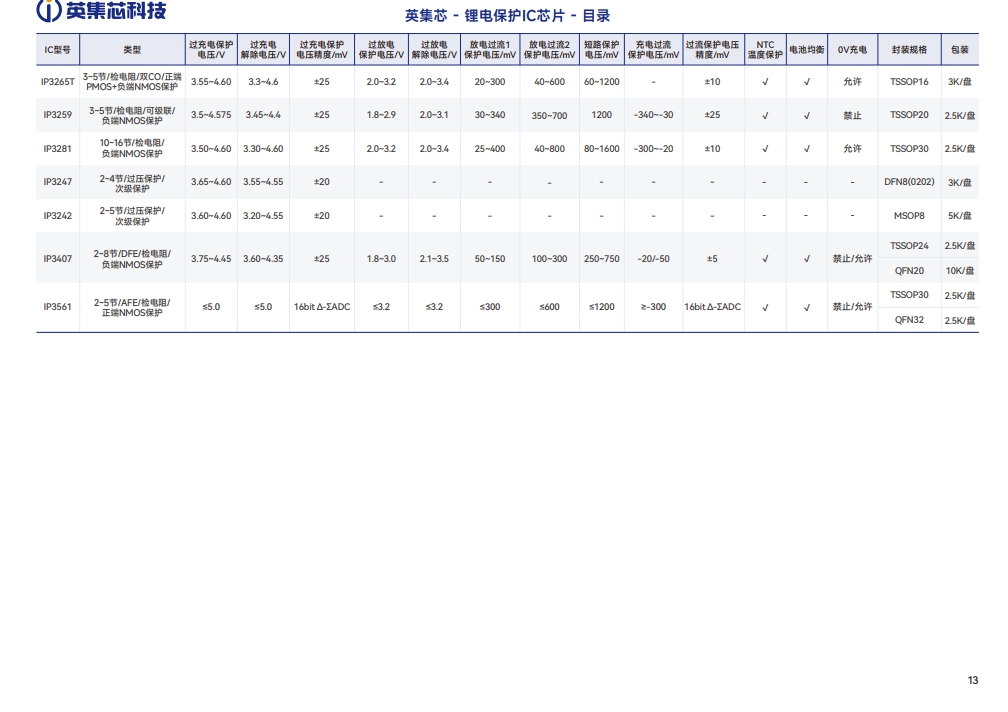This screenshot has width=1008, height=712.
Task: Click the 0V充电 column header
Action: (852, 49)
